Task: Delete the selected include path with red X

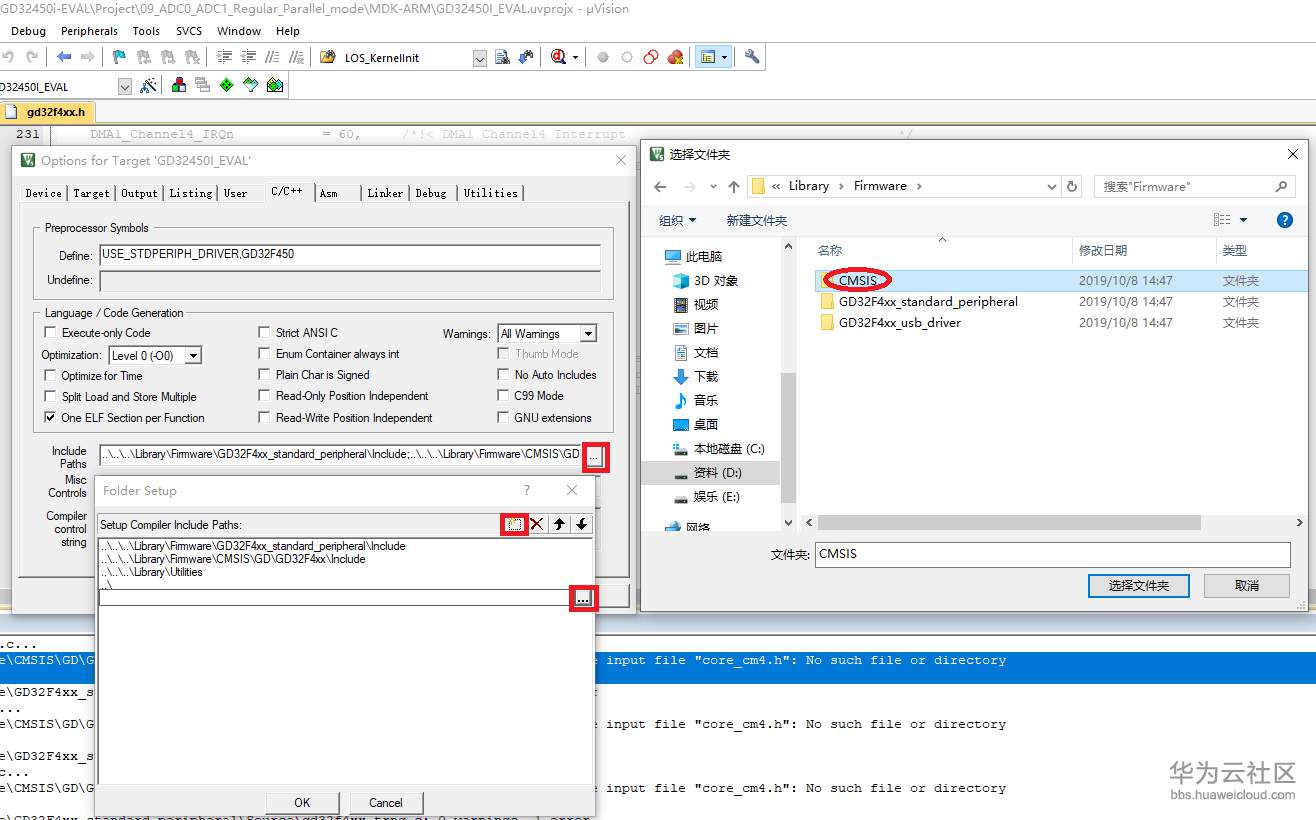Action: tap(537, 524)
